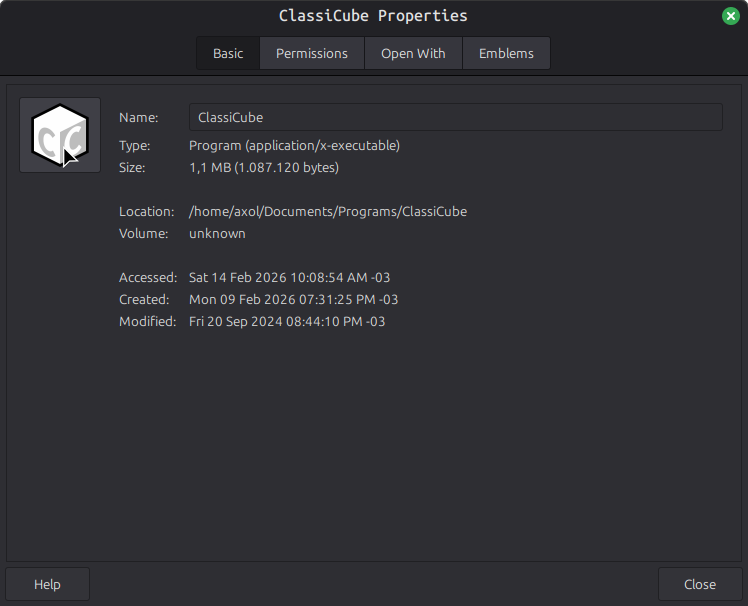The width and height of the screenshot is (748, 606).
Task: Click the /home/axol/Documents/Programs/ClassiCube location path
Action: click(x=328, y=211)
